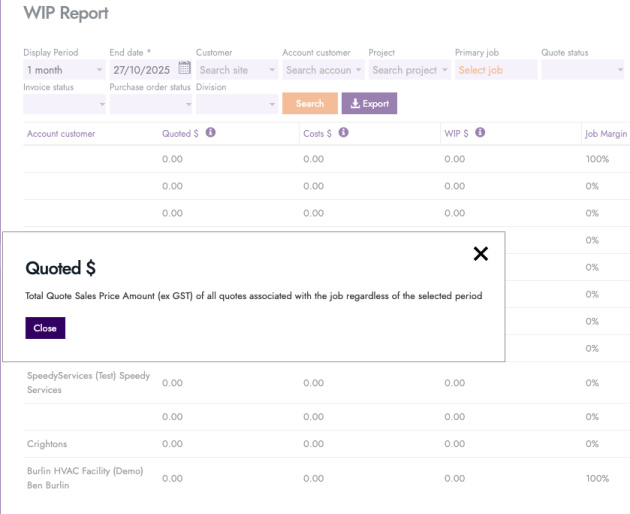This screenshot has height=514, width=630.
Task: Export the WIP report
Action: (x=369, y=103)
